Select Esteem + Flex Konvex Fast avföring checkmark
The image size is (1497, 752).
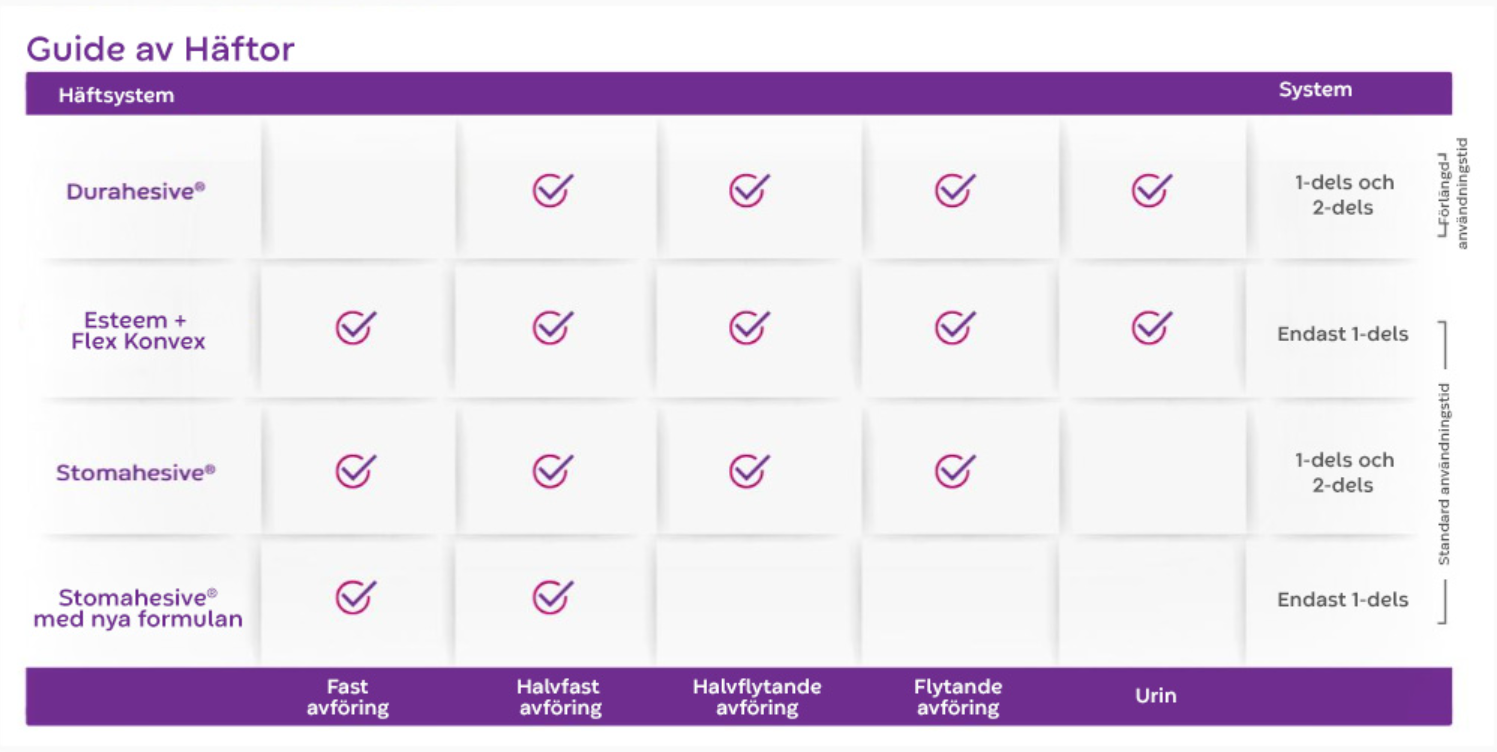click(x=355, y=327)
